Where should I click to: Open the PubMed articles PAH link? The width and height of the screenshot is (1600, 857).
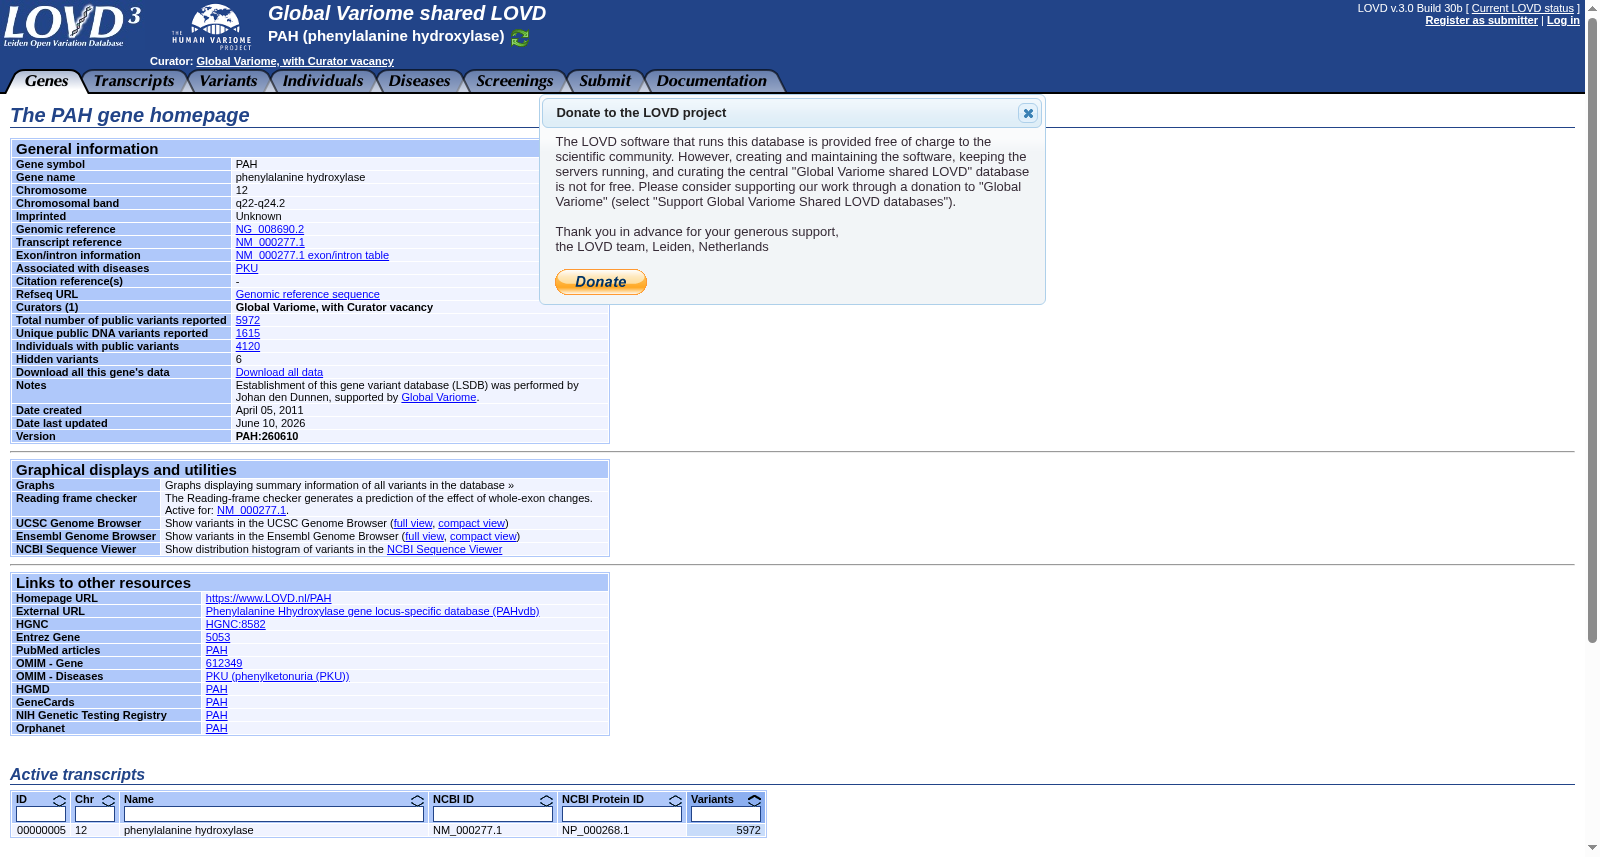coord(216,650)
